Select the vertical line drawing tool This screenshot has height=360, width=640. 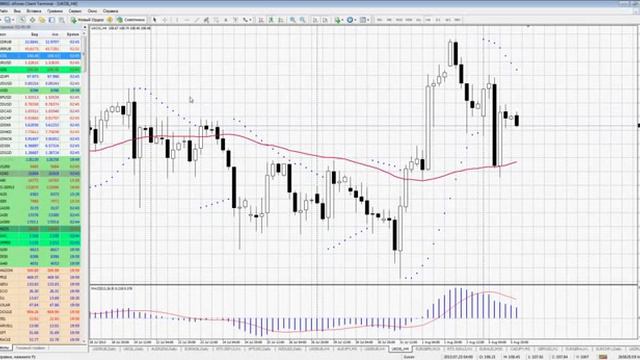click(x=177, y=20)
